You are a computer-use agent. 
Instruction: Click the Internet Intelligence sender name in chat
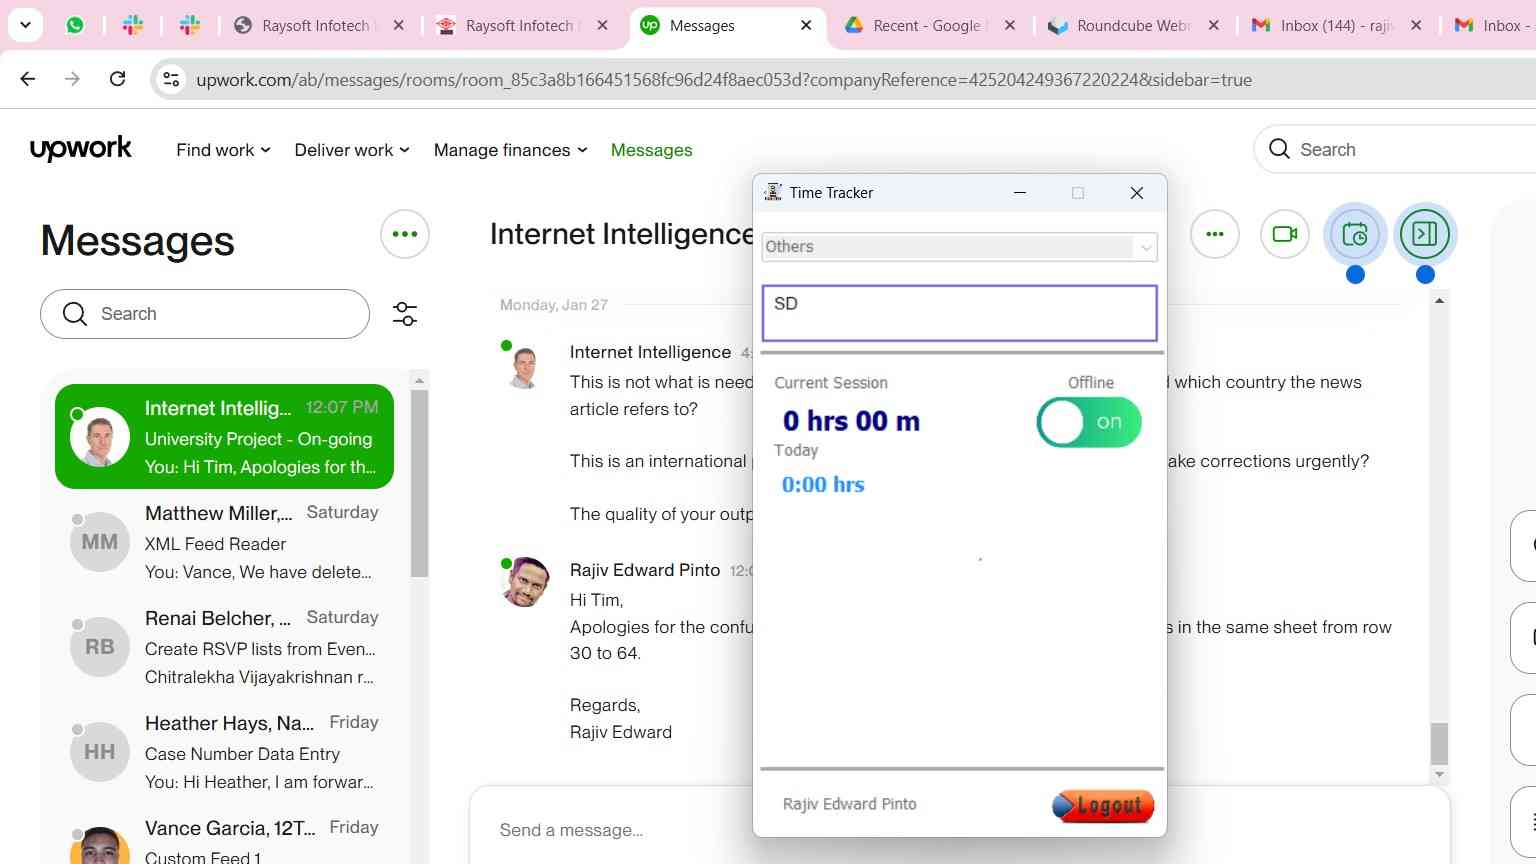pyautogui.click(x=650, y=352)
